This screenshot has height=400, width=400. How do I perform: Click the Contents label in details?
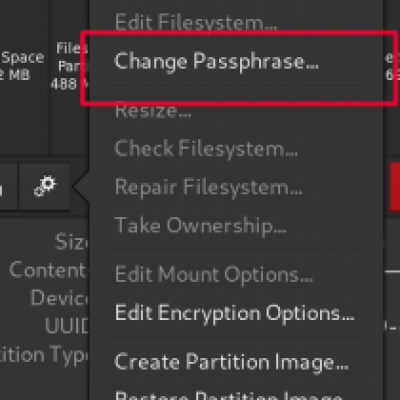click(x=48, y=270)
